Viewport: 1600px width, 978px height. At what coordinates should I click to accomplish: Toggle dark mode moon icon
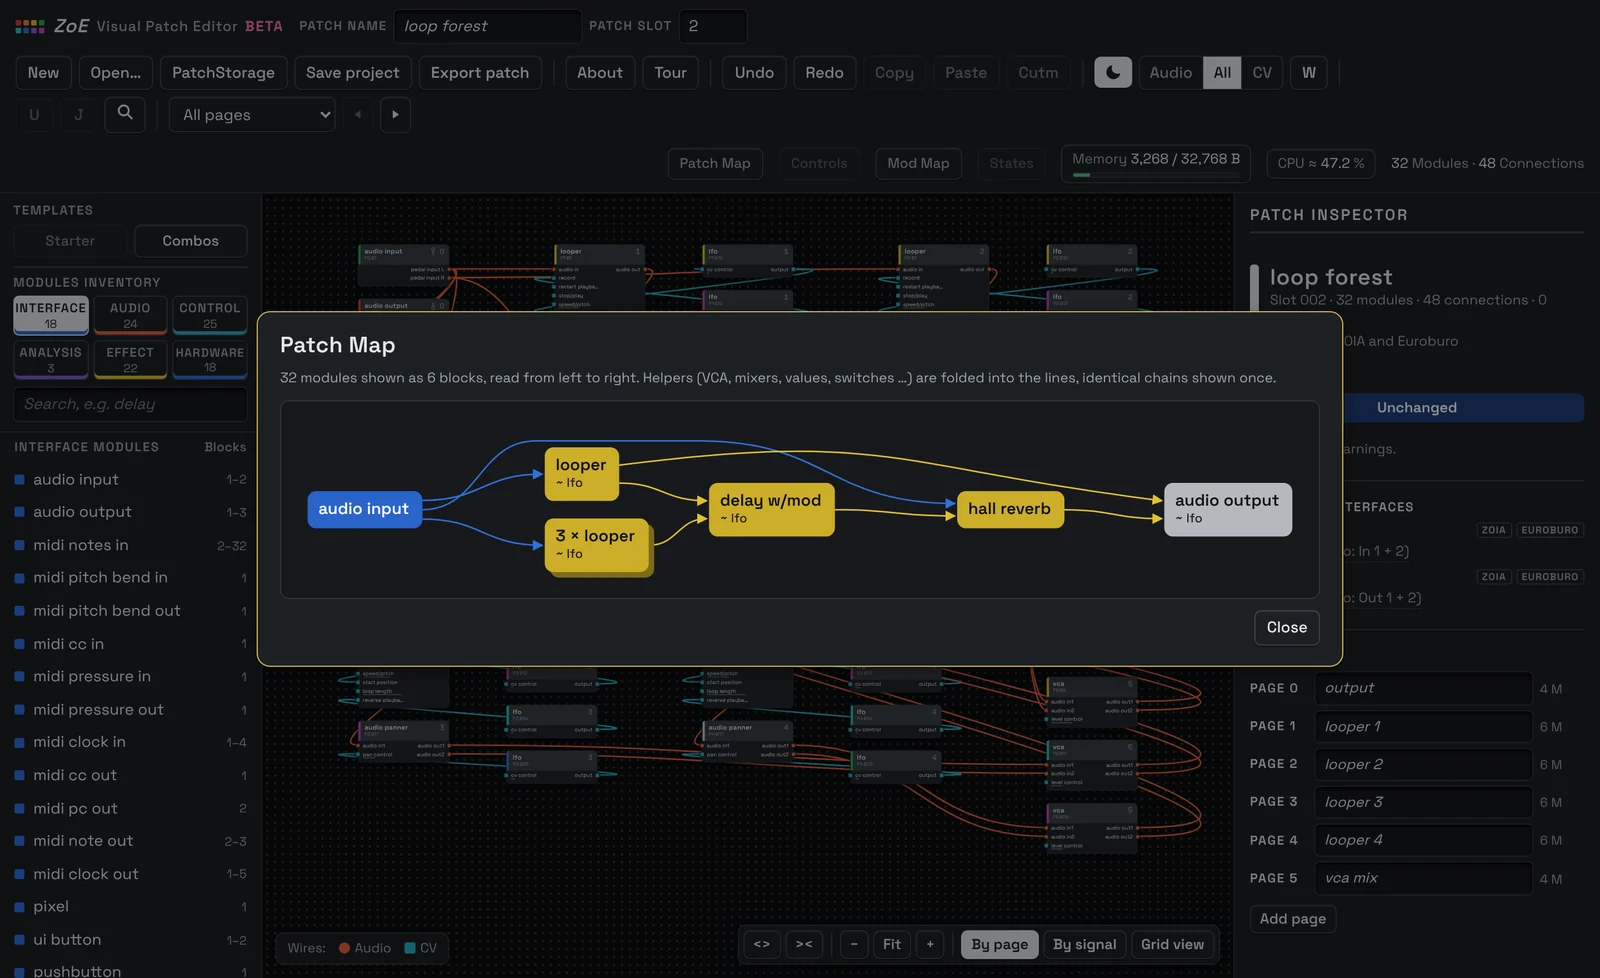point(1113,72)
